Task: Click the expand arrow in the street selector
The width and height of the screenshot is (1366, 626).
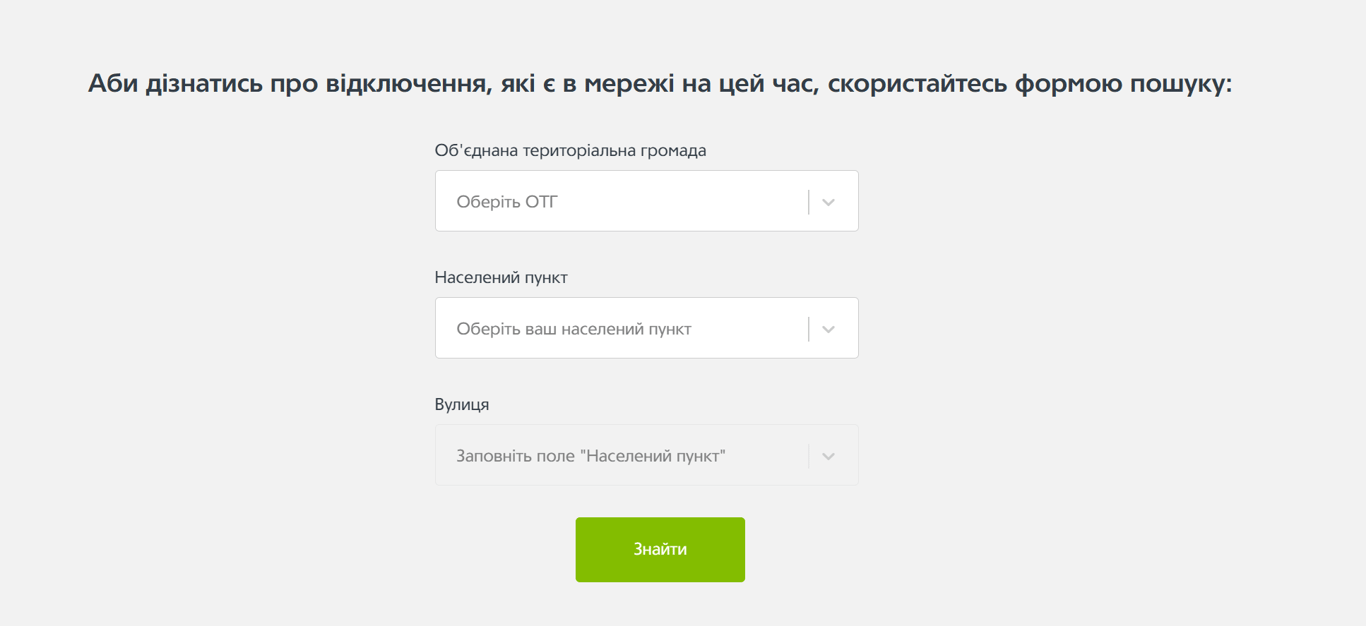Action: click(827, 454)
